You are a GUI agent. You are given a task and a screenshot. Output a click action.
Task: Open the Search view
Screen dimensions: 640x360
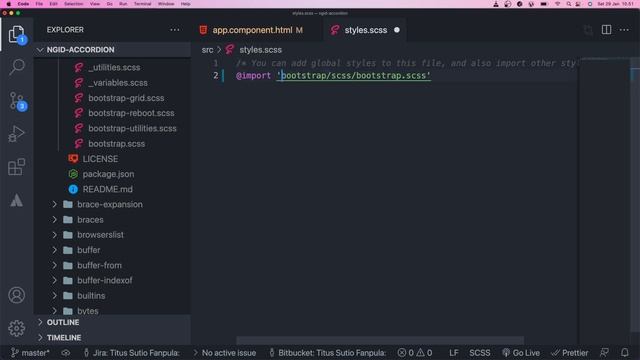point(16,67)
